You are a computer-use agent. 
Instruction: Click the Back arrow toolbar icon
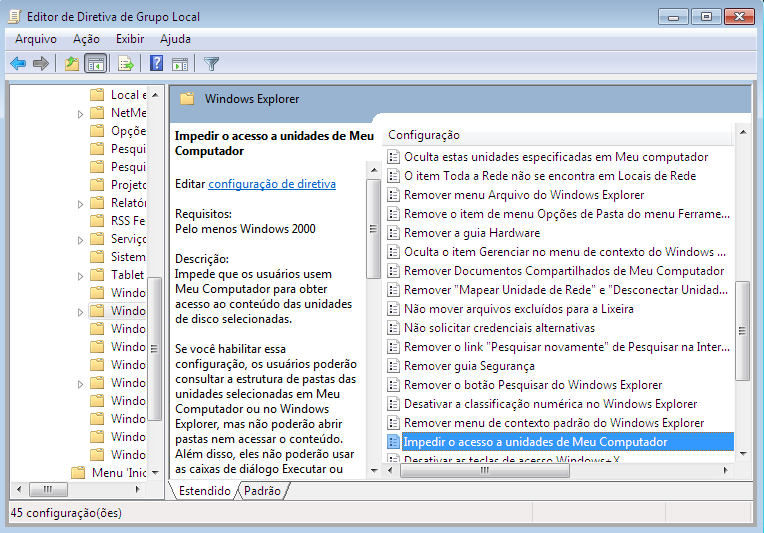(x=18, y=63)
